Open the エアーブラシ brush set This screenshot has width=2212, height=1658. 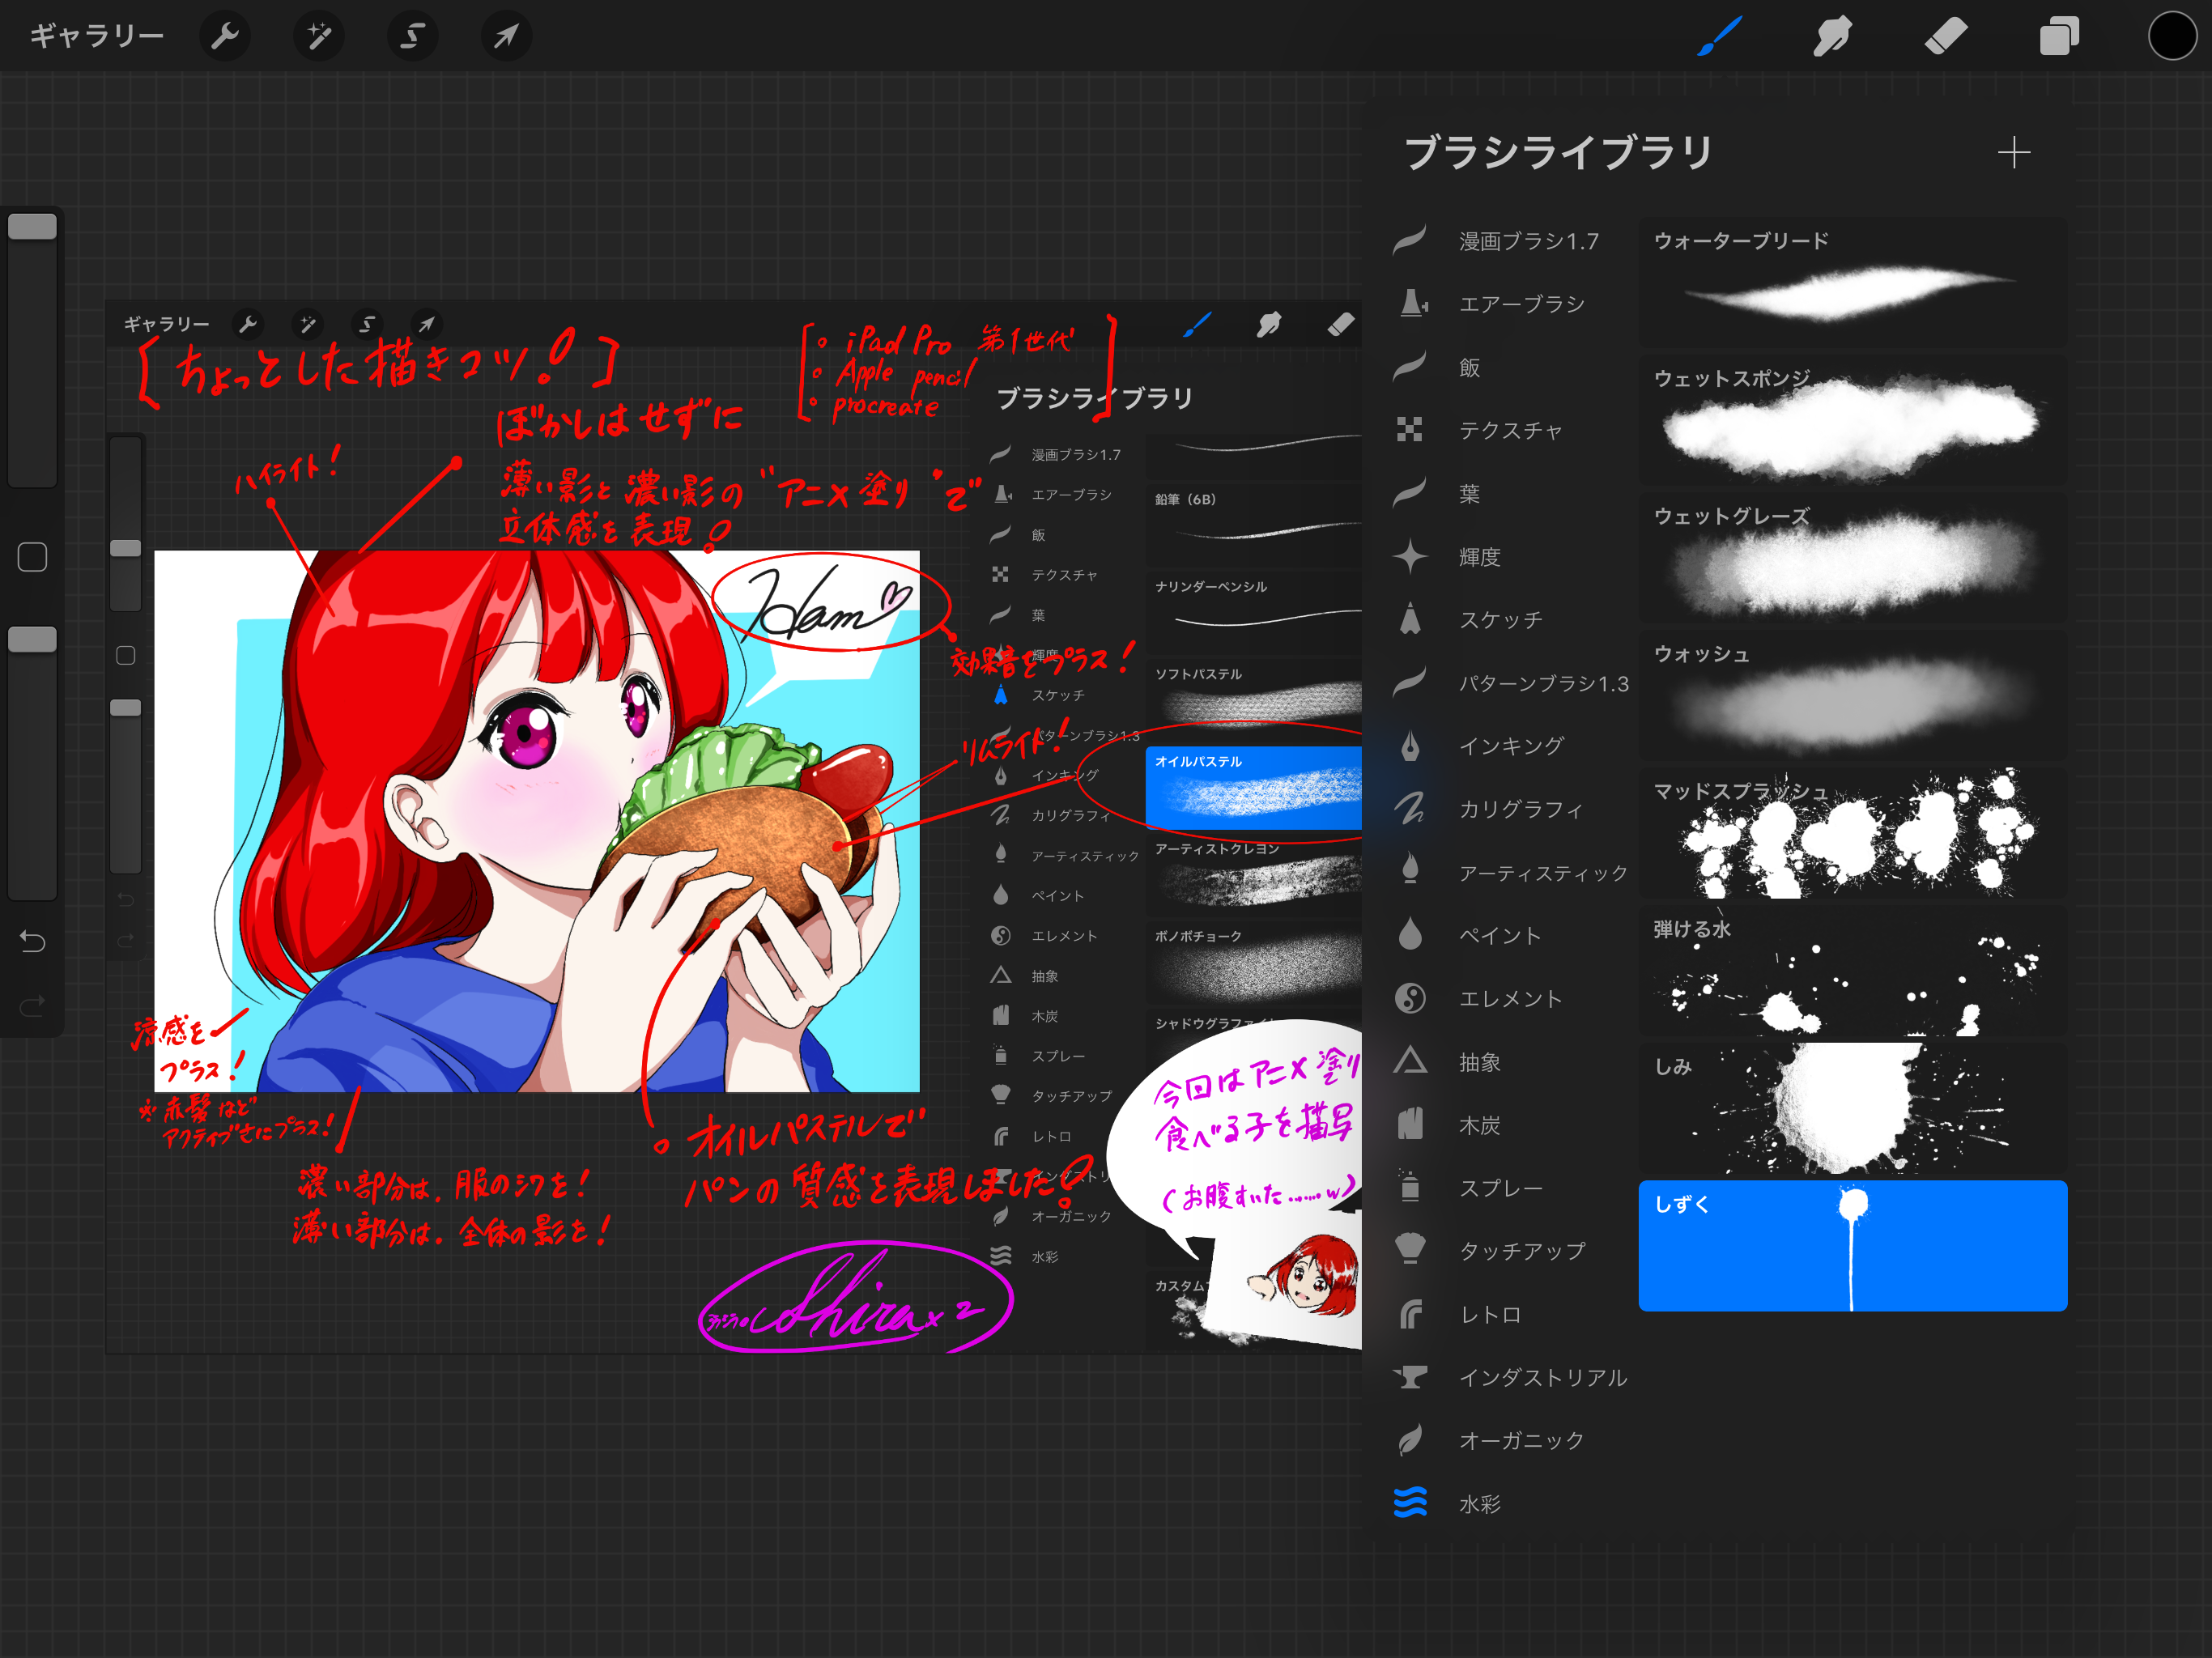pyautogui.click(x=1510, y=304)
